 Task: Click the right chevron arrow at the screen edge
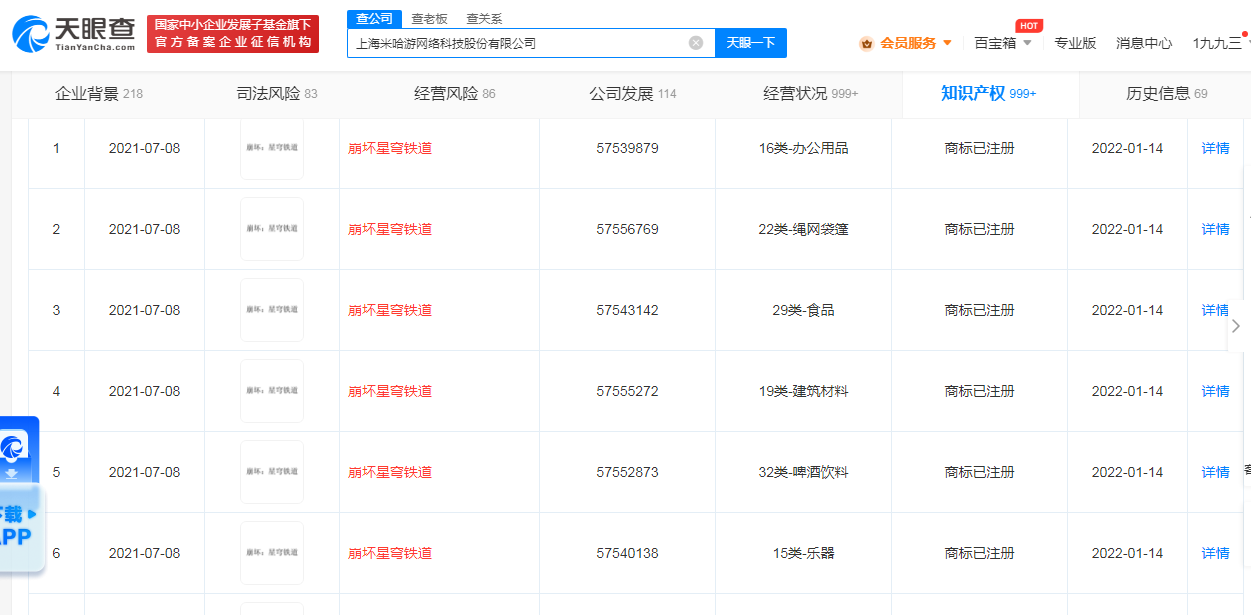(x=1237, y=326)
